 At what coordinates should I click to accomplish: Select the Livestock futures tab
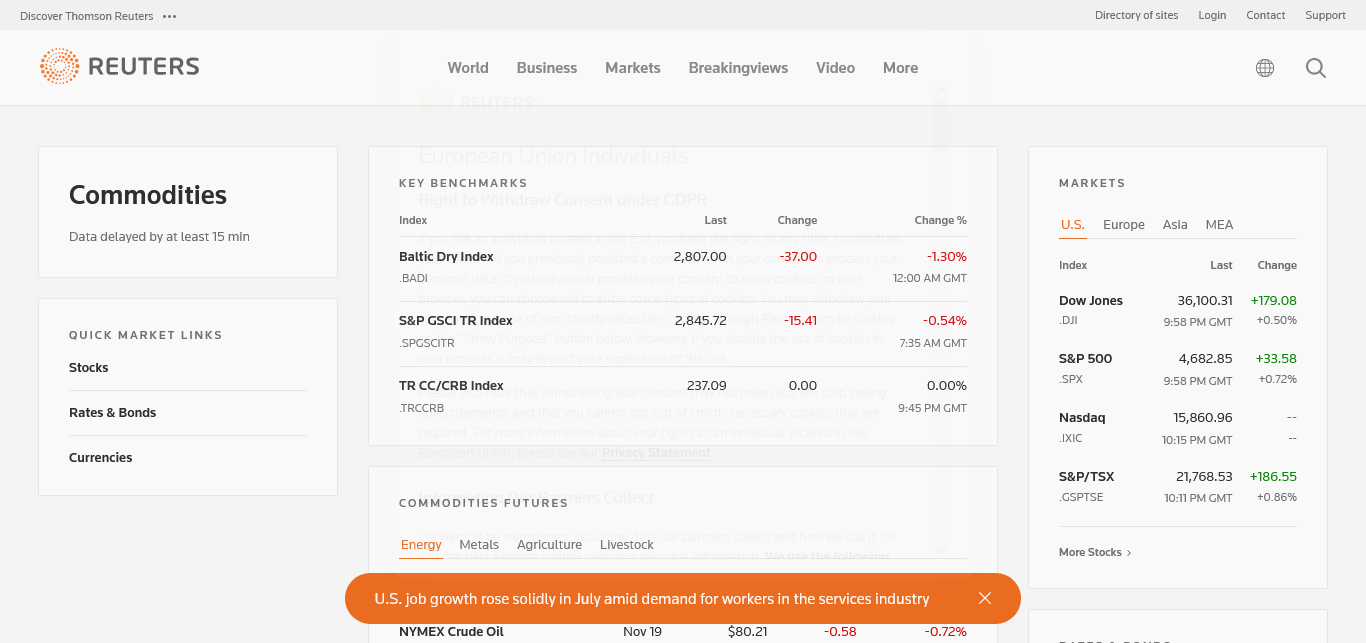tap(626, 545)
